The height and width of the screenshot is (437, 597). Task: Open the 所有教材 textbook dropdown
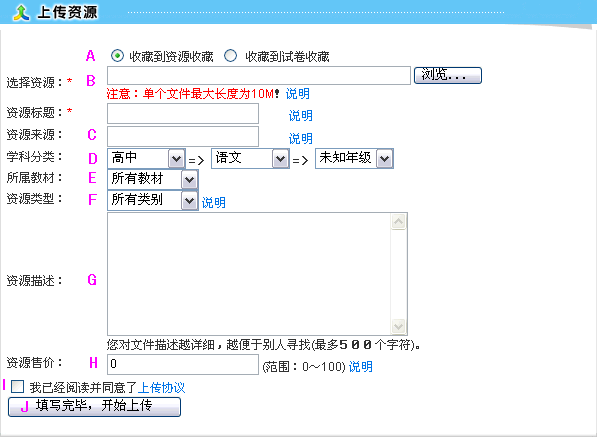click(x=153, y=179)
